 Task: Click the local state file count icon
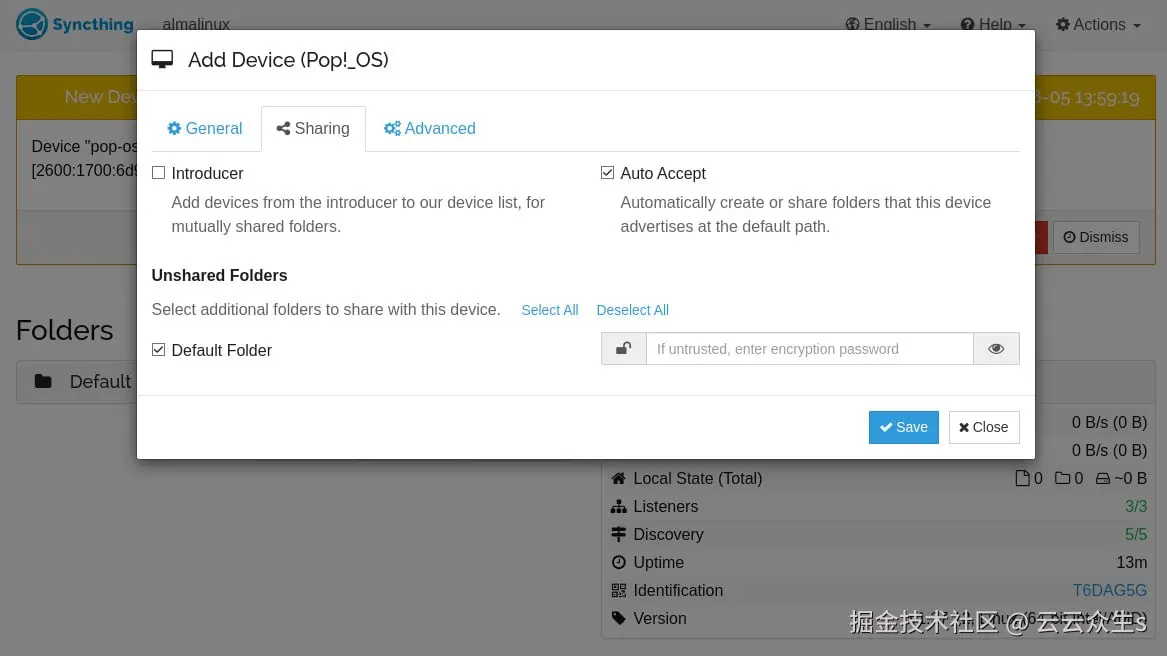tap(1023, 479)
